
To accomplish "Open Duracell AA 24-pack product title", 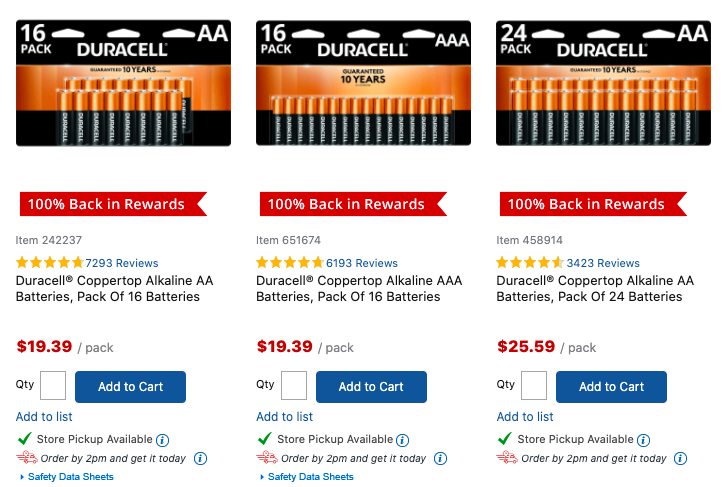I will tap(595, 289).
